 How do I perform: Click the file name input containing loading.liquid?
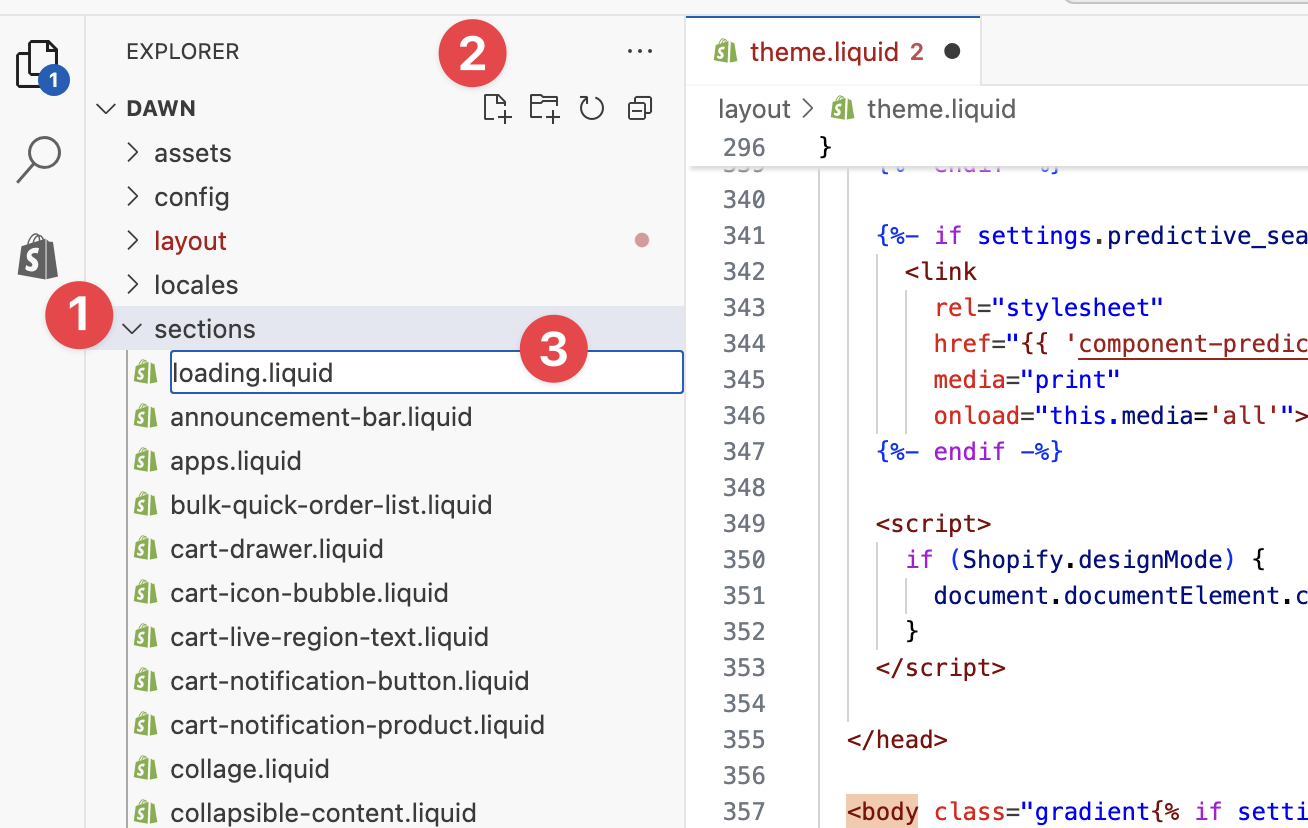(x=426, y=373)
